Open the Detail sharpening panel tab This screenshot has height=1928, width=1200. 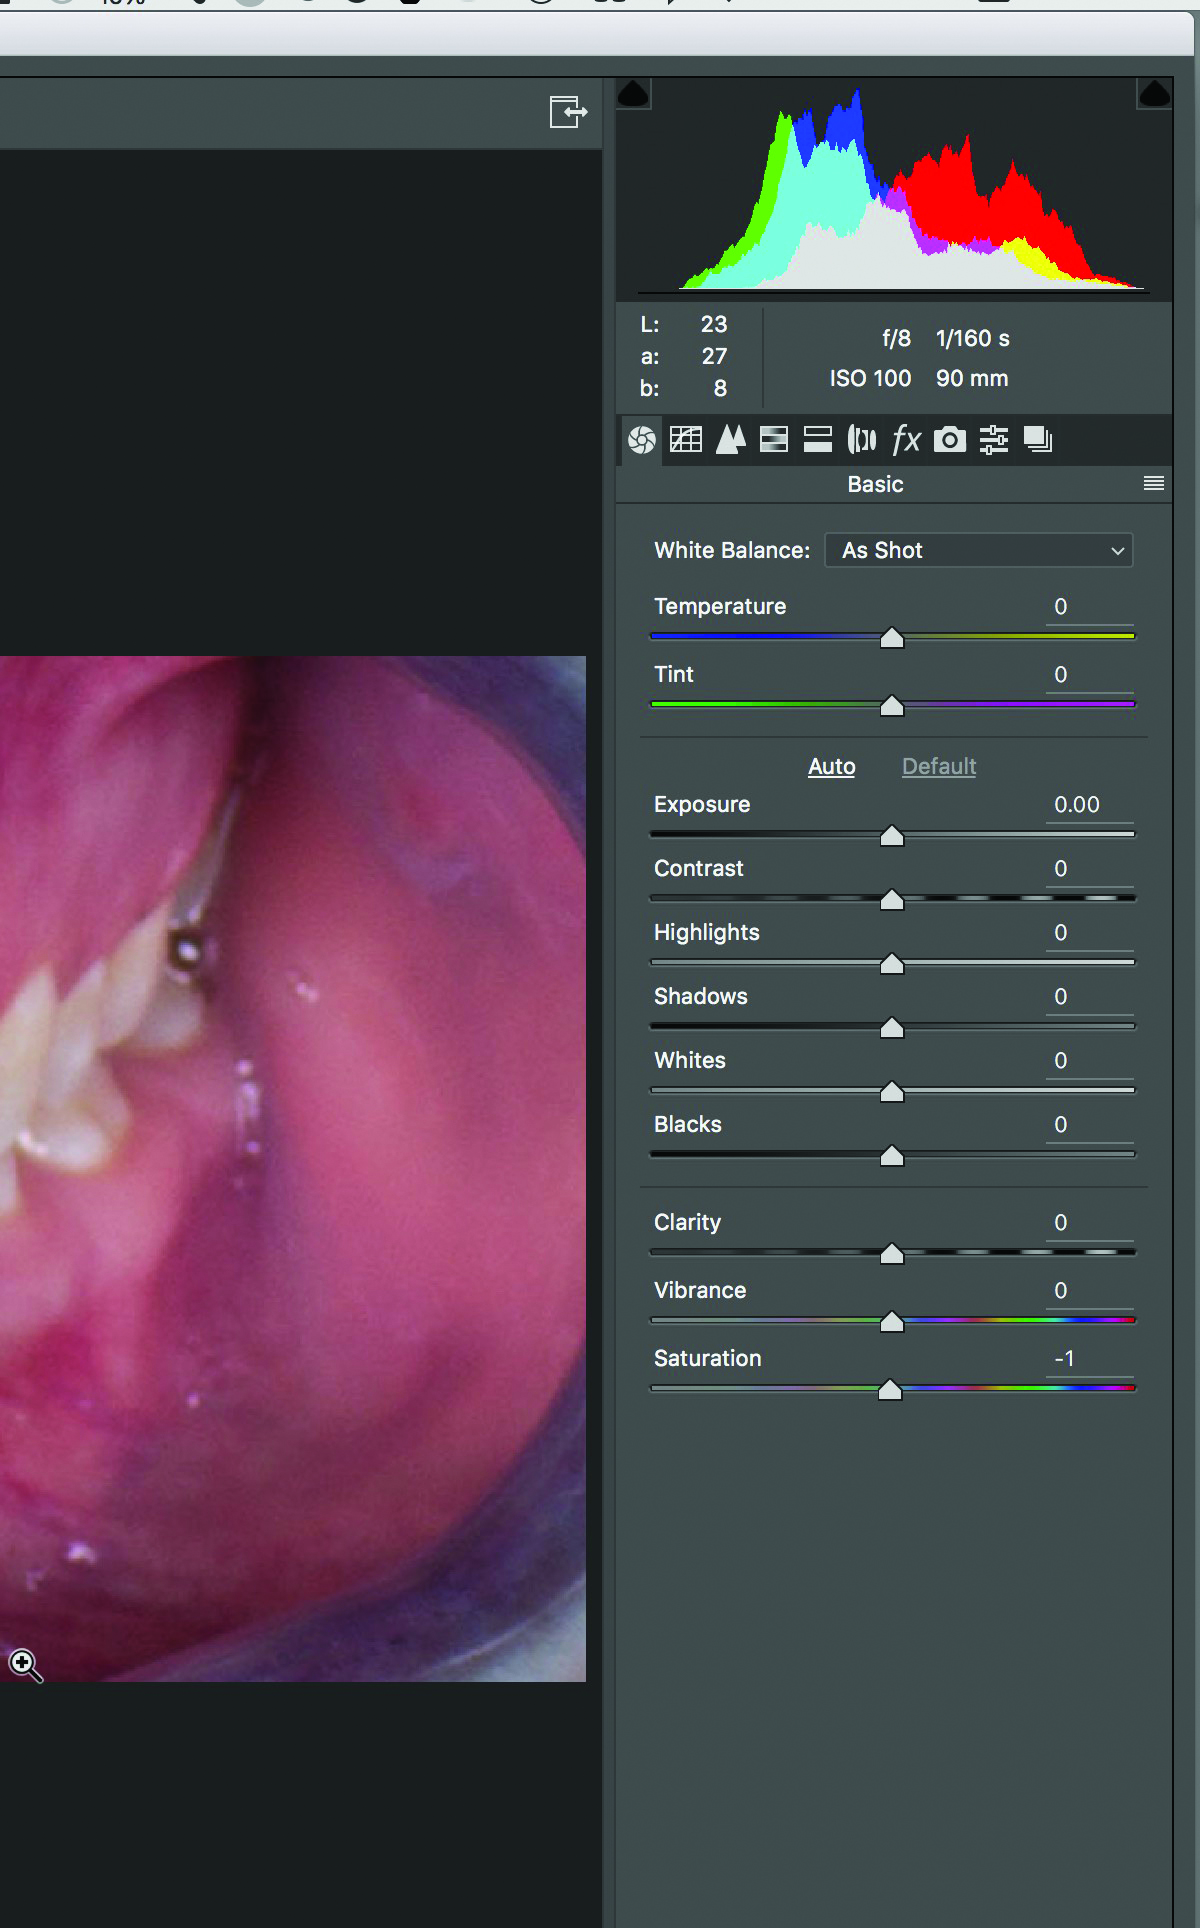coord(731,439)
